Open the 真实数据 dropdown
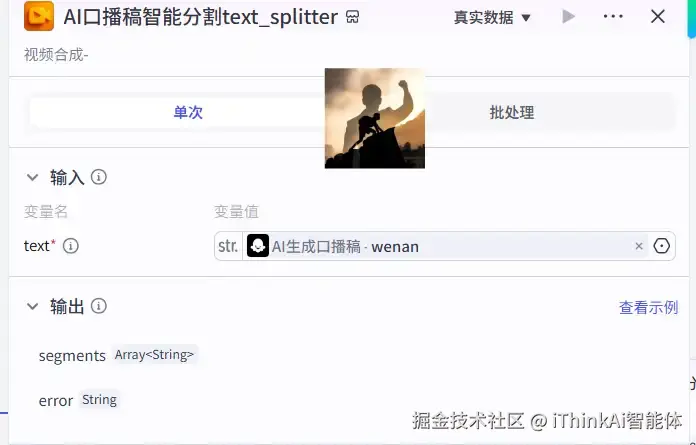Image resolution: width=696 pixels, height=445 pixels. 492,17
